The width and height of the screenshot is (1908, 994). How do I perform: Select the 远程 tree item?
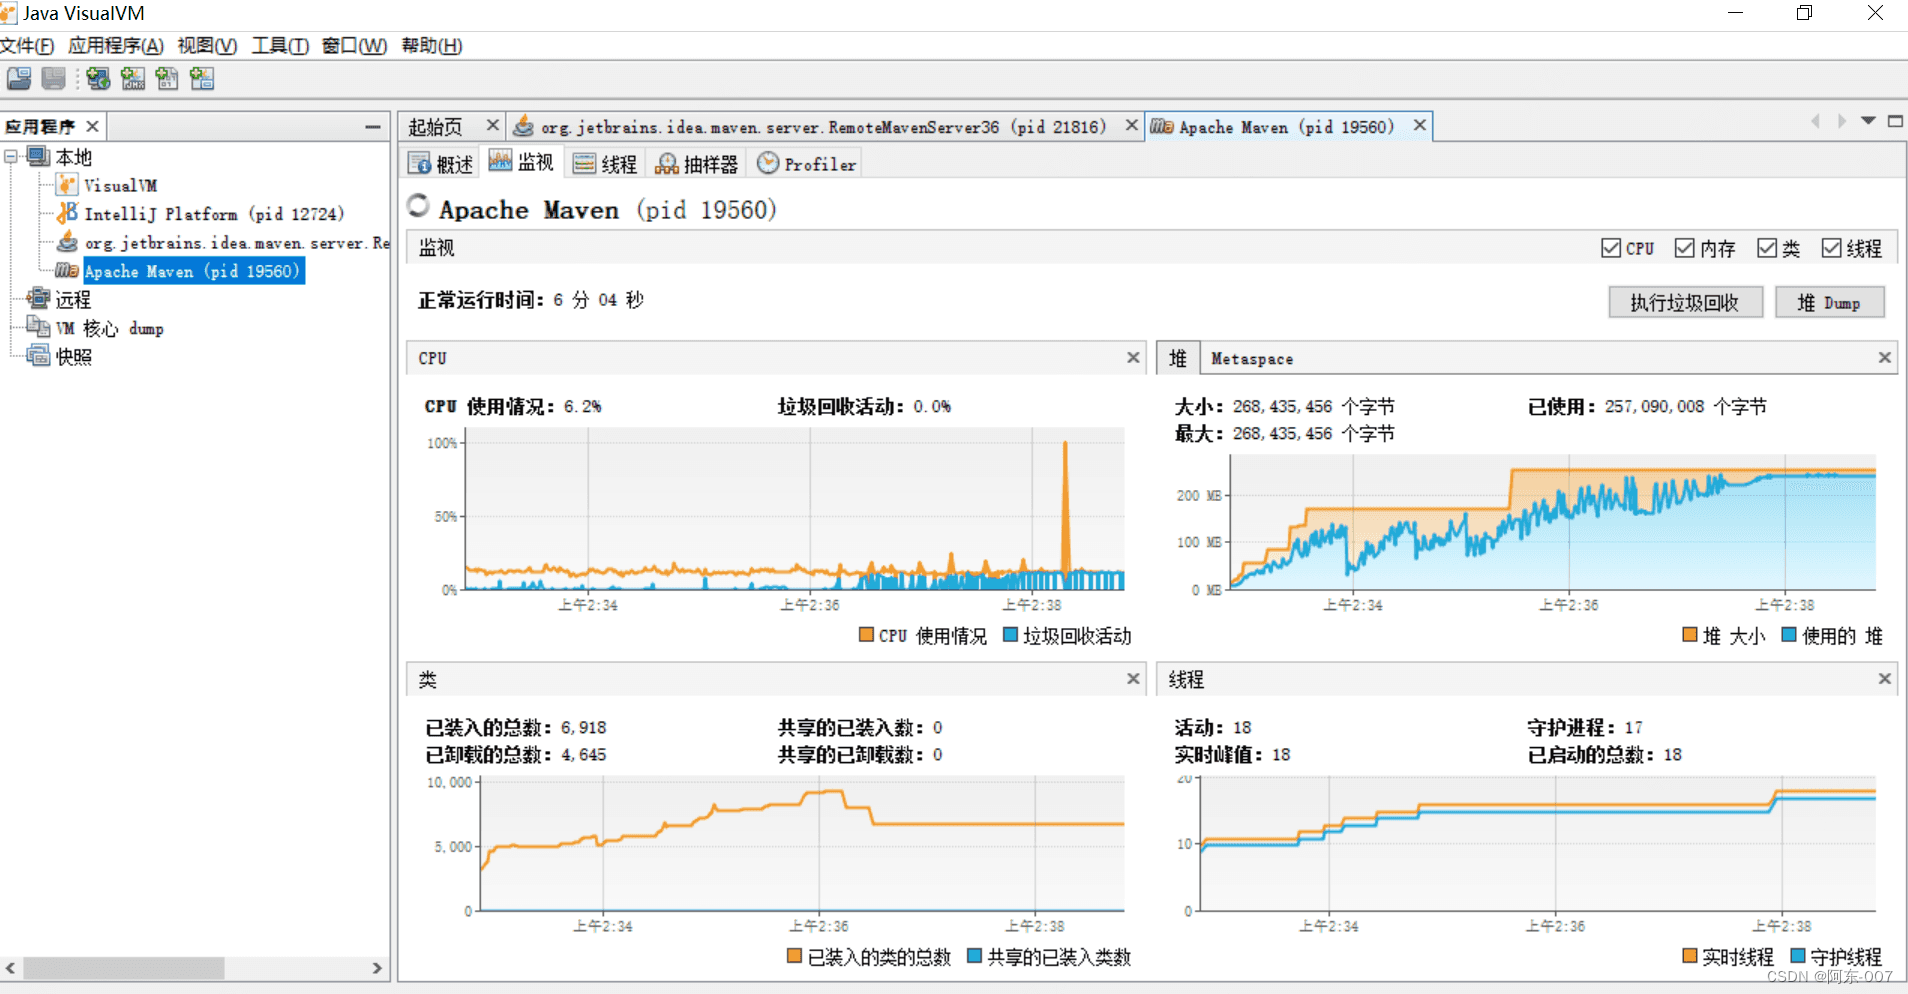pos(73,298)
